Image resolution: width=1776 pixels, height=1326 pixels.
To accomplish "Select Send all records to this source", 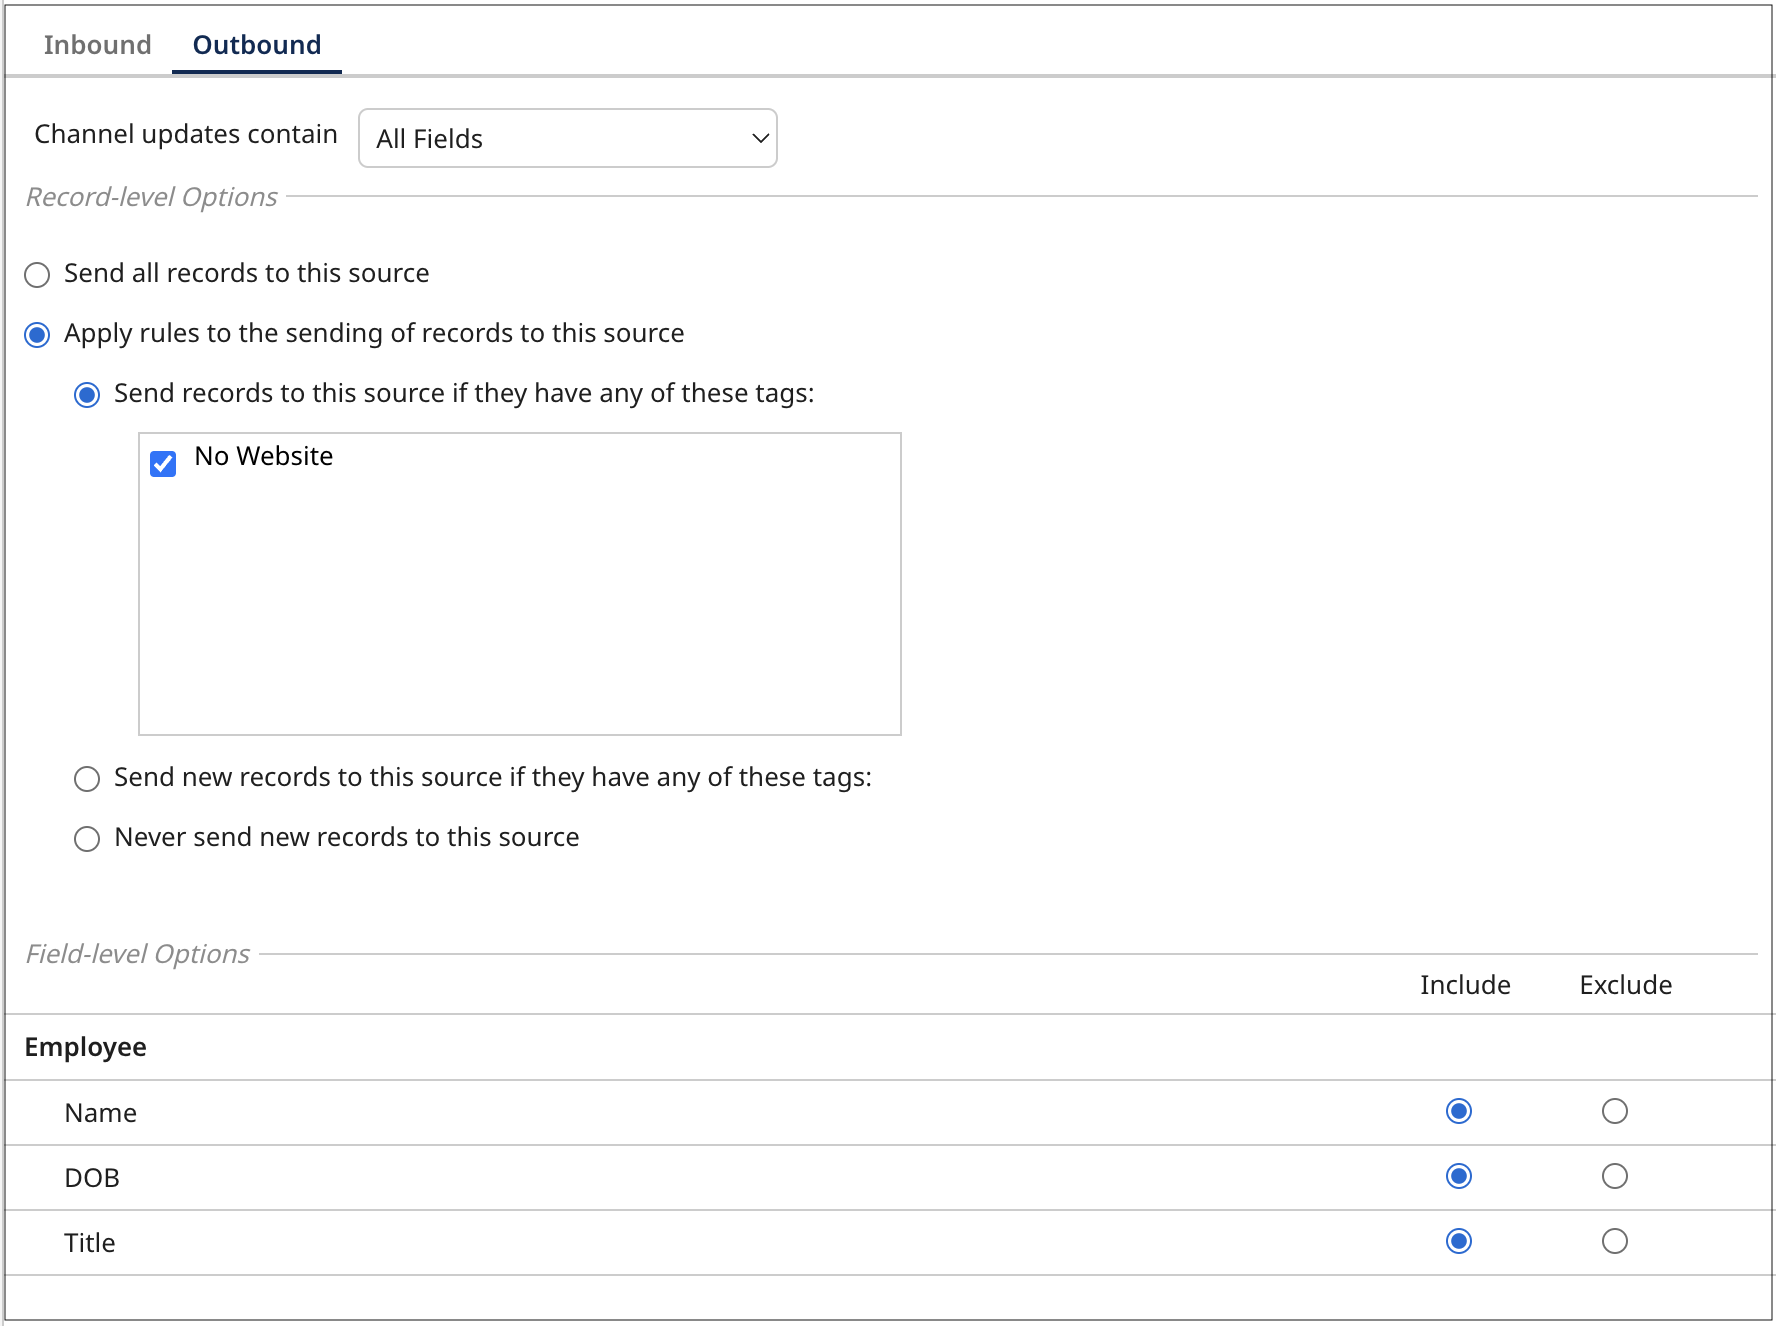I will click(37, 274).
